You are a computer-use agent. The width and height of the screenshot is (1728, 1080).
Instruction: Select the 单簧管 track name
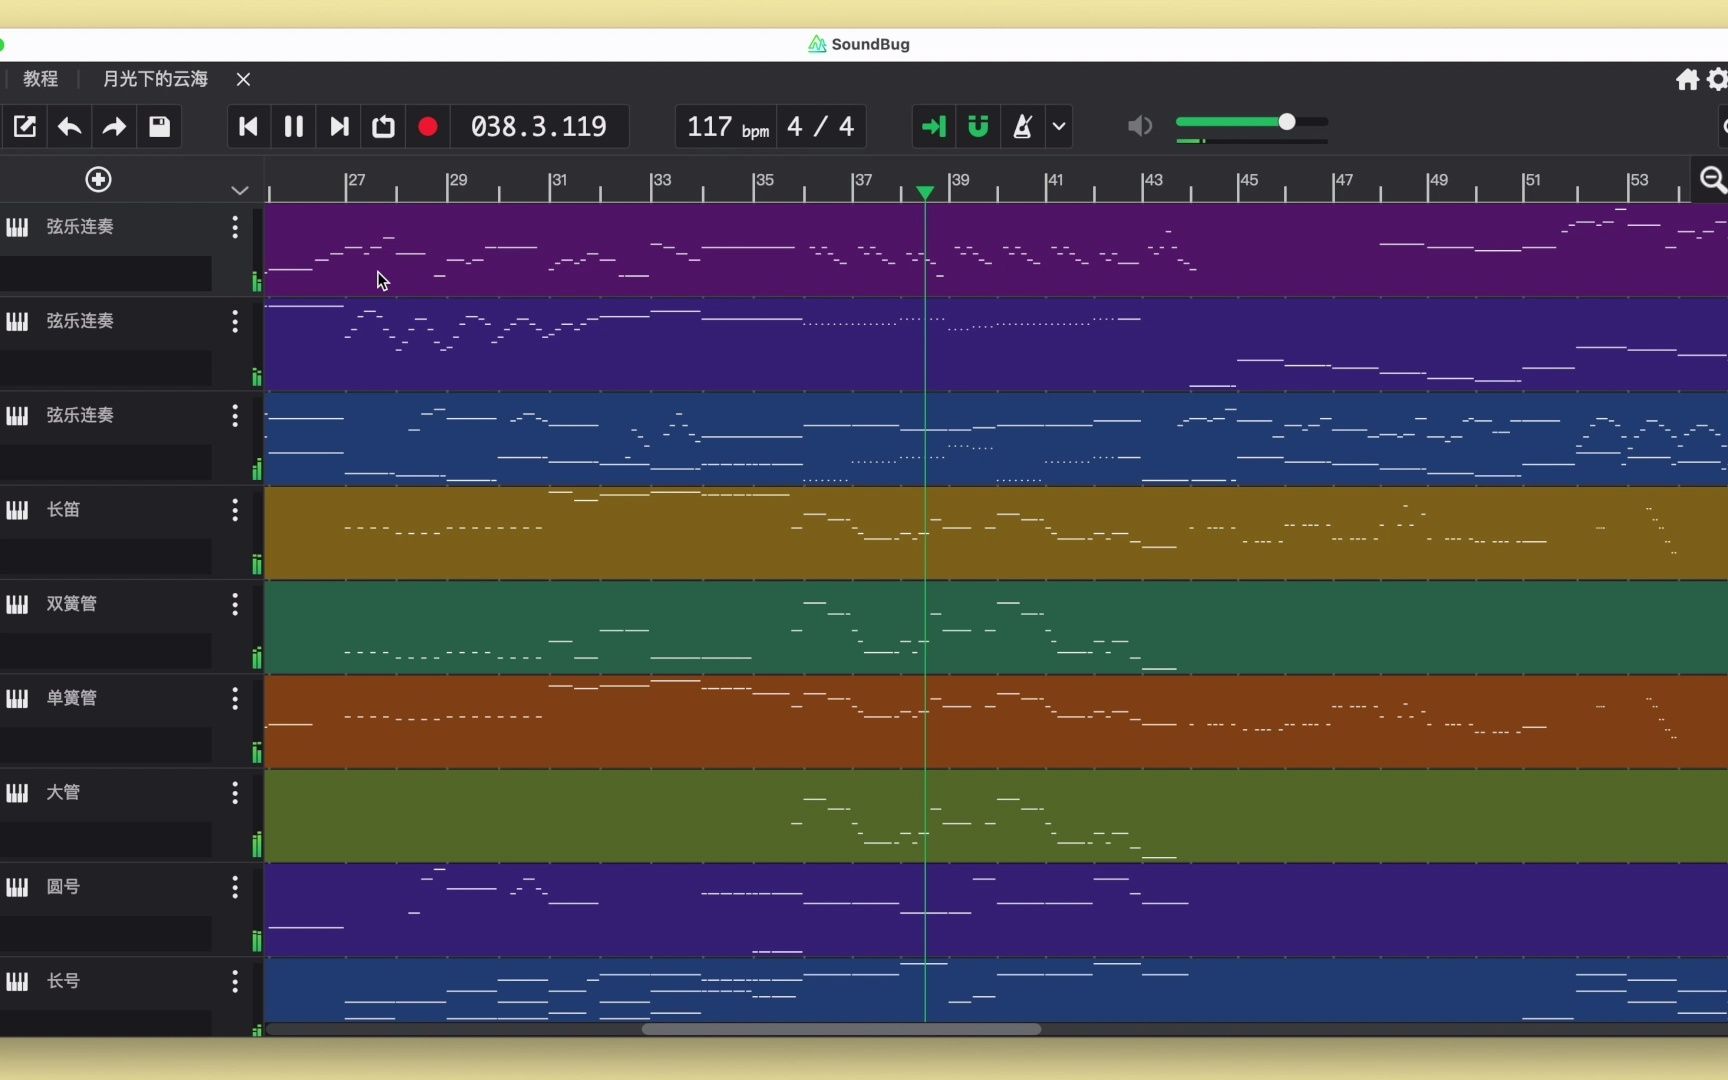point(72,698)
